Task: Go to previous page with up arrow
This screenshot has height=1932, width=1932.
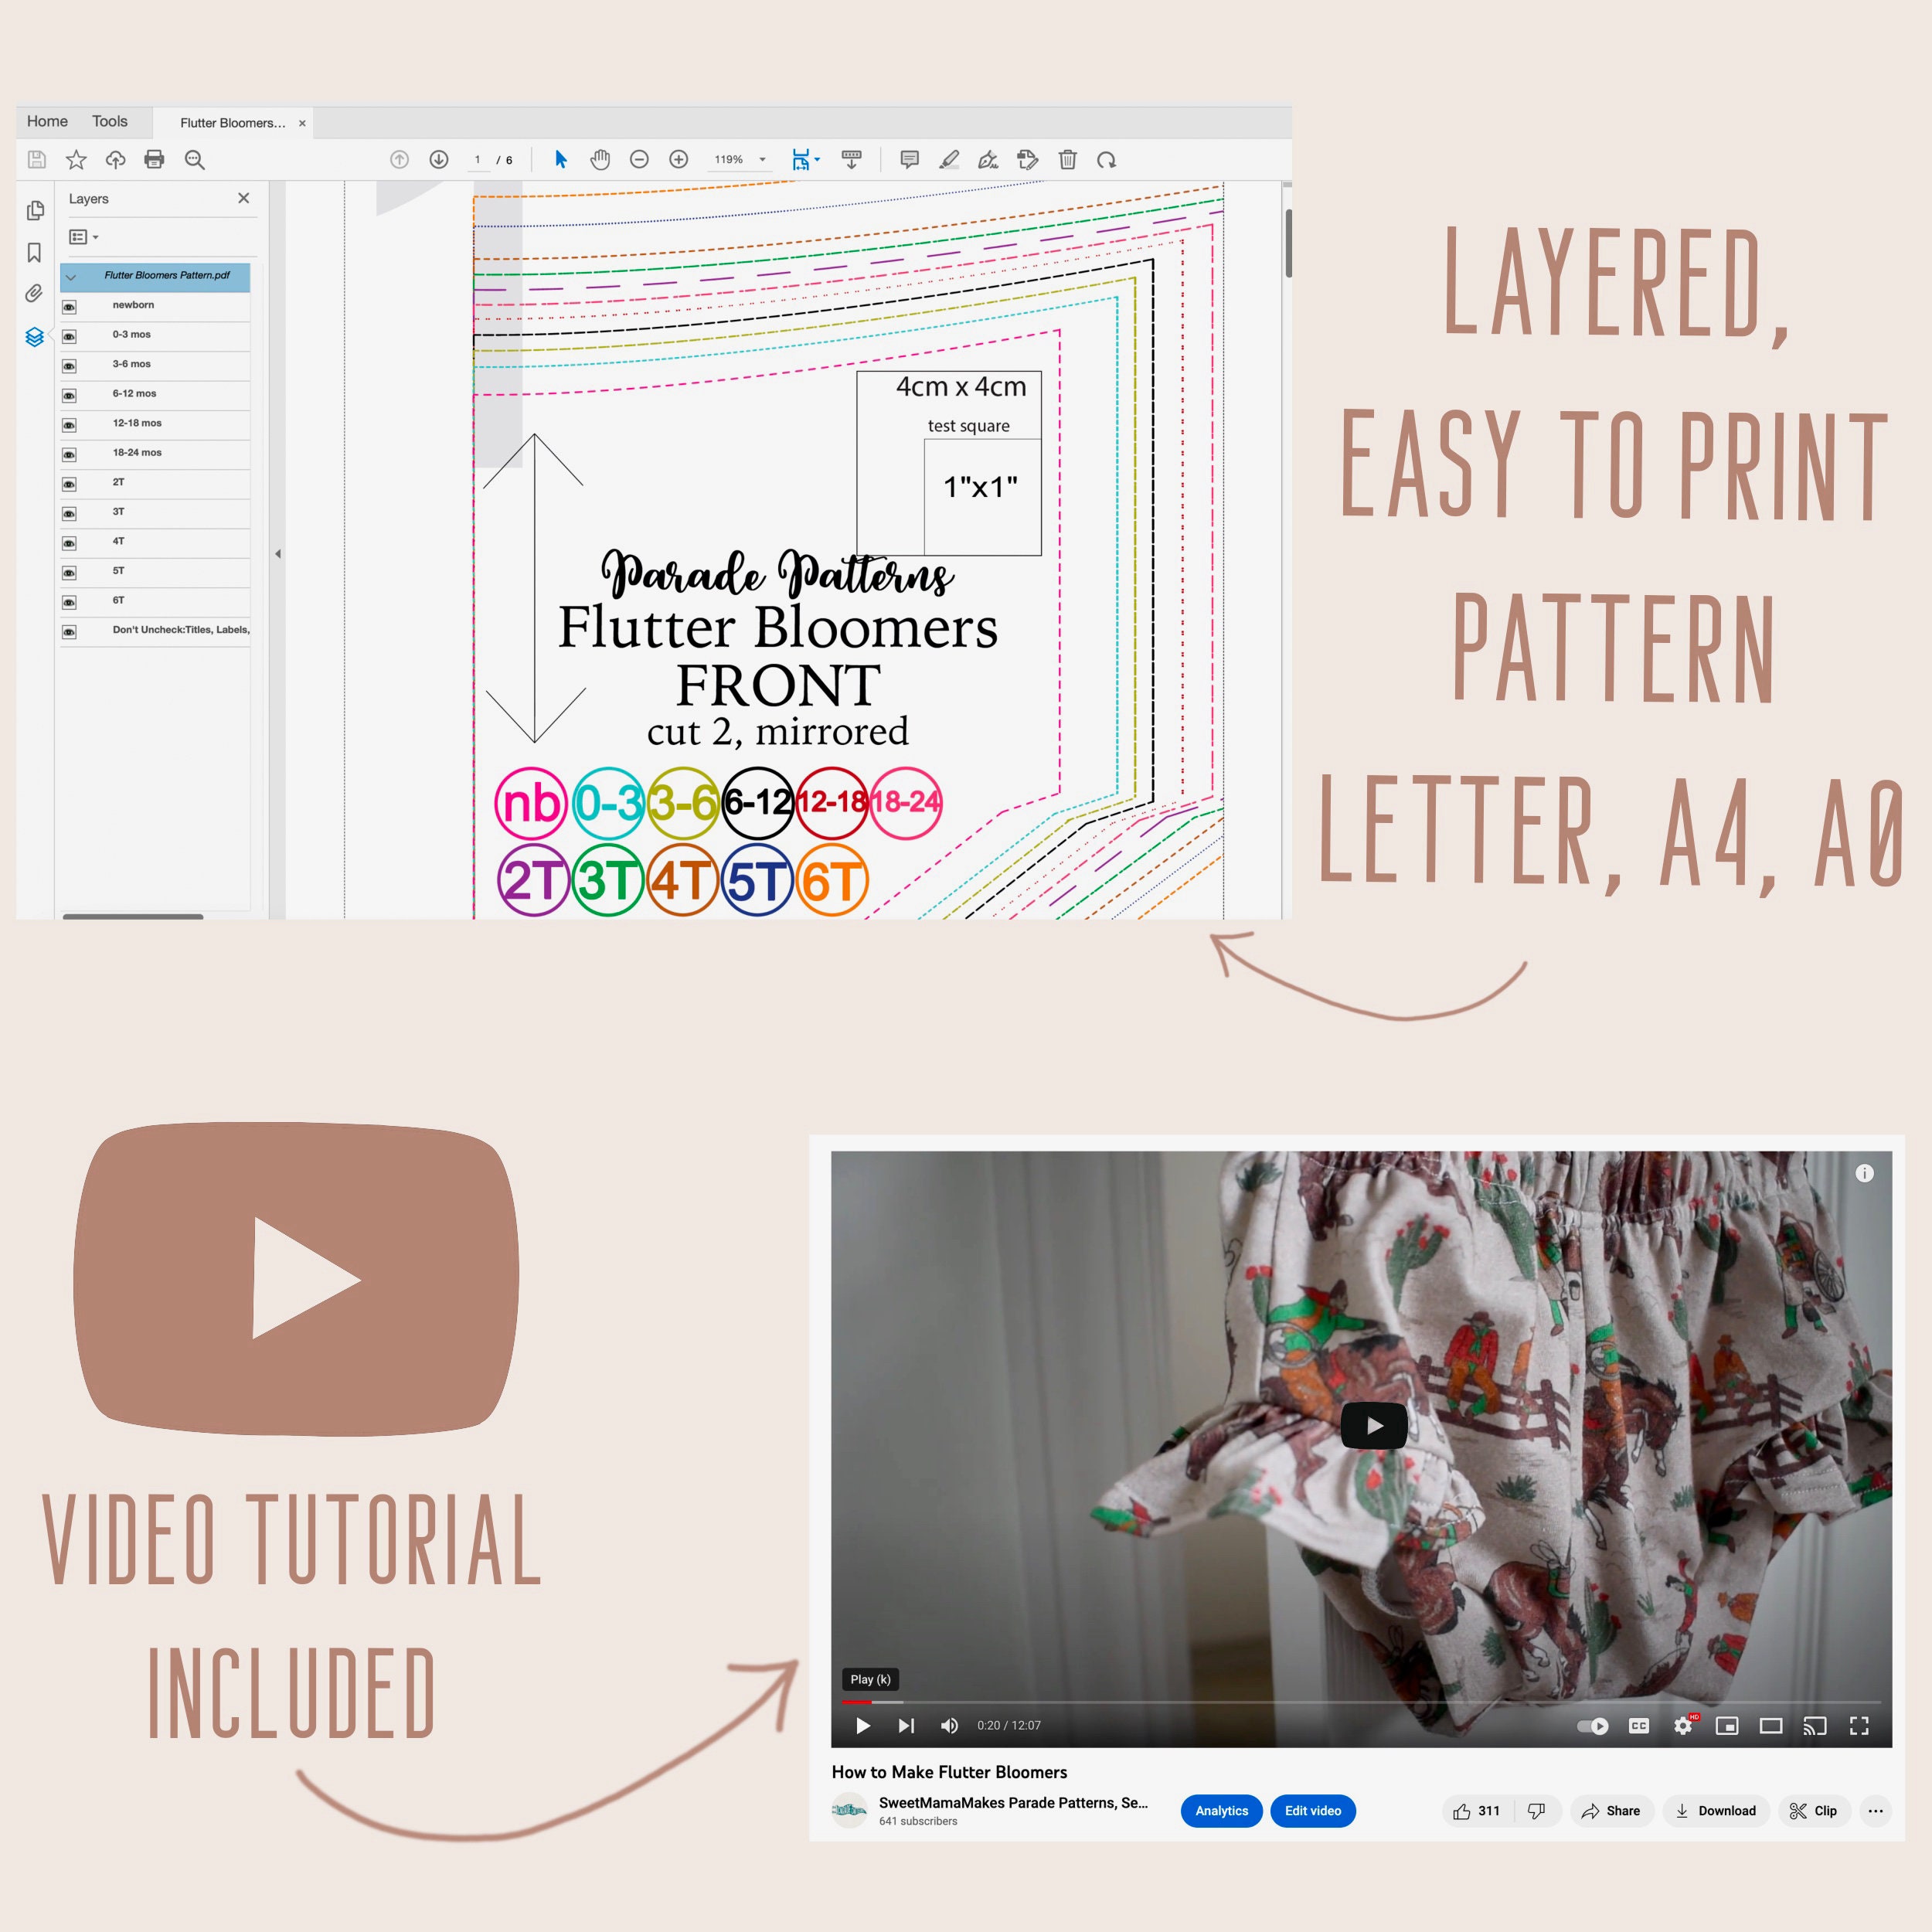Action: tap(399, 159)
